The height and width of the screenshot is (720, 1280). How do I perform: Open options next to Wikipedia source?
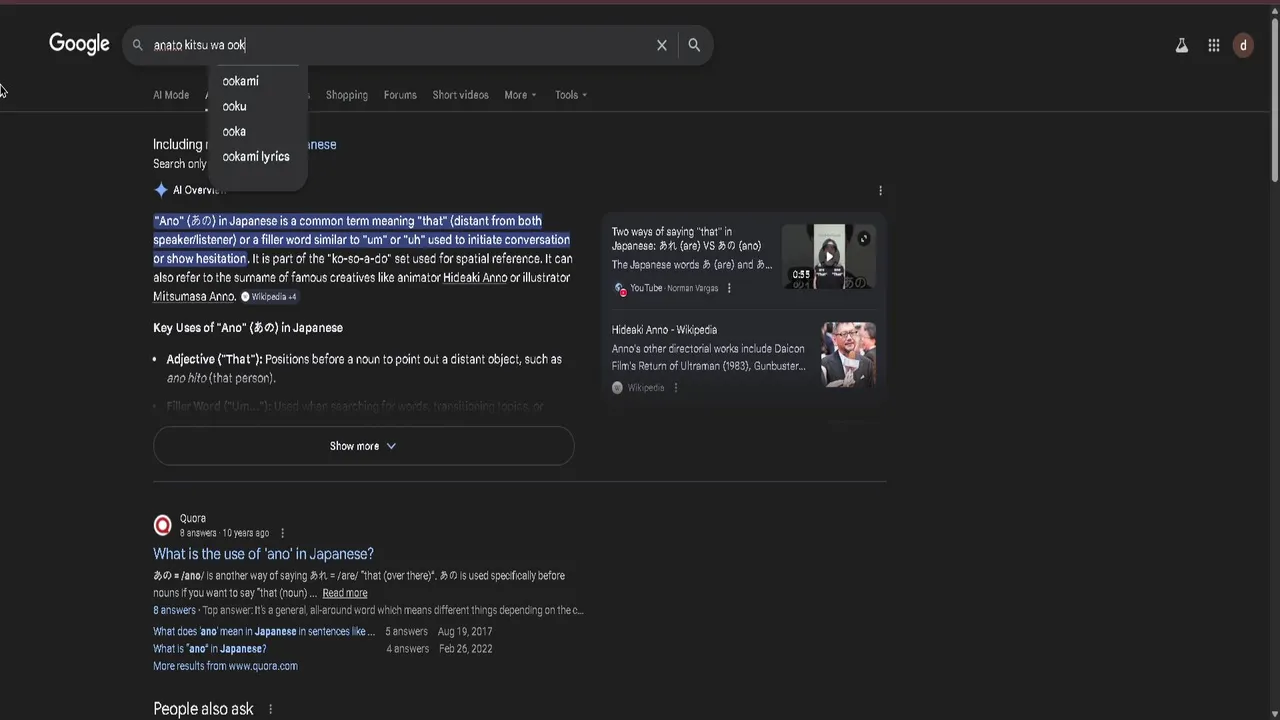(x=675, y=388)
